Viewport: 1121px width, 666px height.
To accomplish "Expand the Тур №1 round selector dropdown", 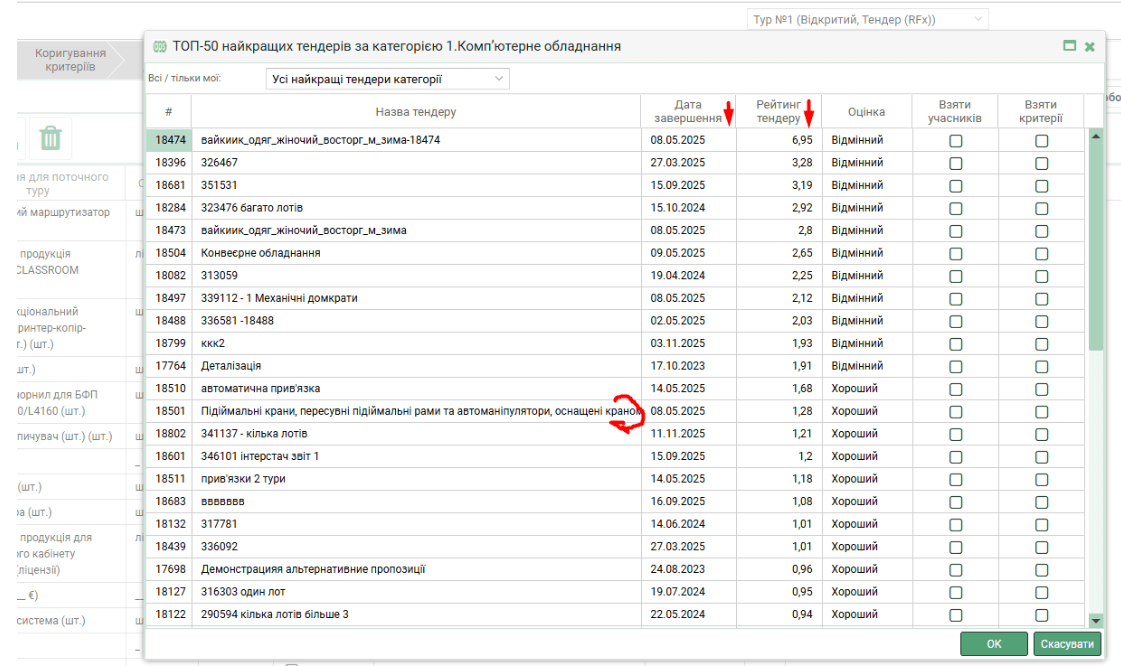I will click(867, 19).
